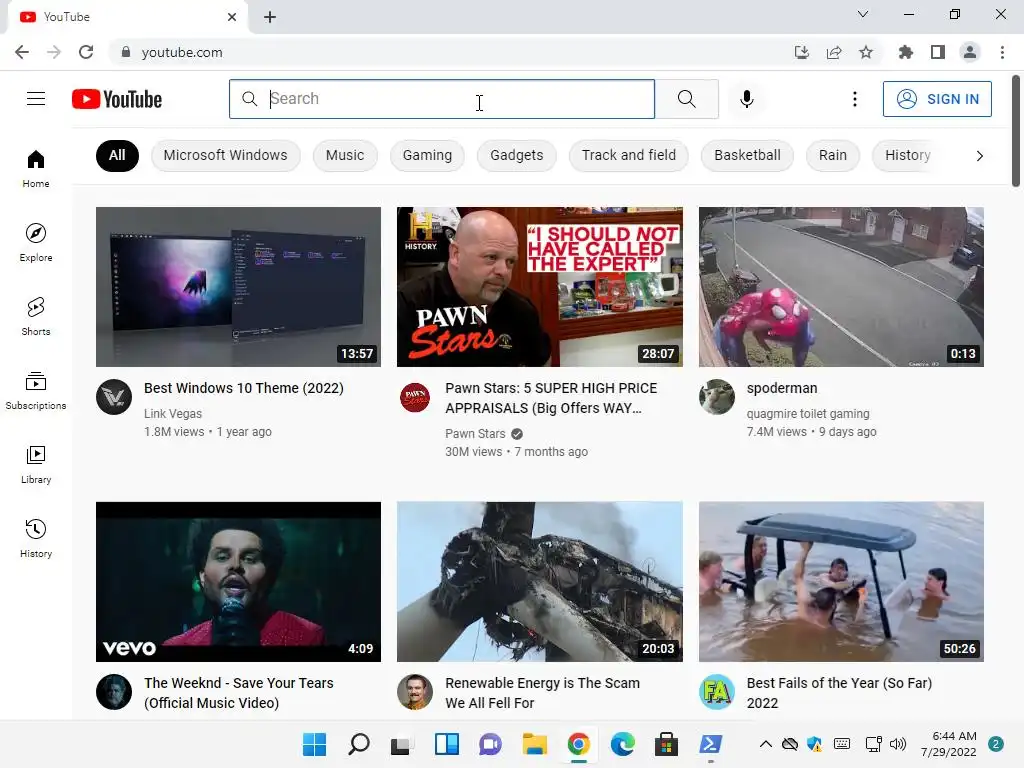The image size is (1024, 768).
Task: Click Pawn Stars channel name
Action: pos(475,434)
